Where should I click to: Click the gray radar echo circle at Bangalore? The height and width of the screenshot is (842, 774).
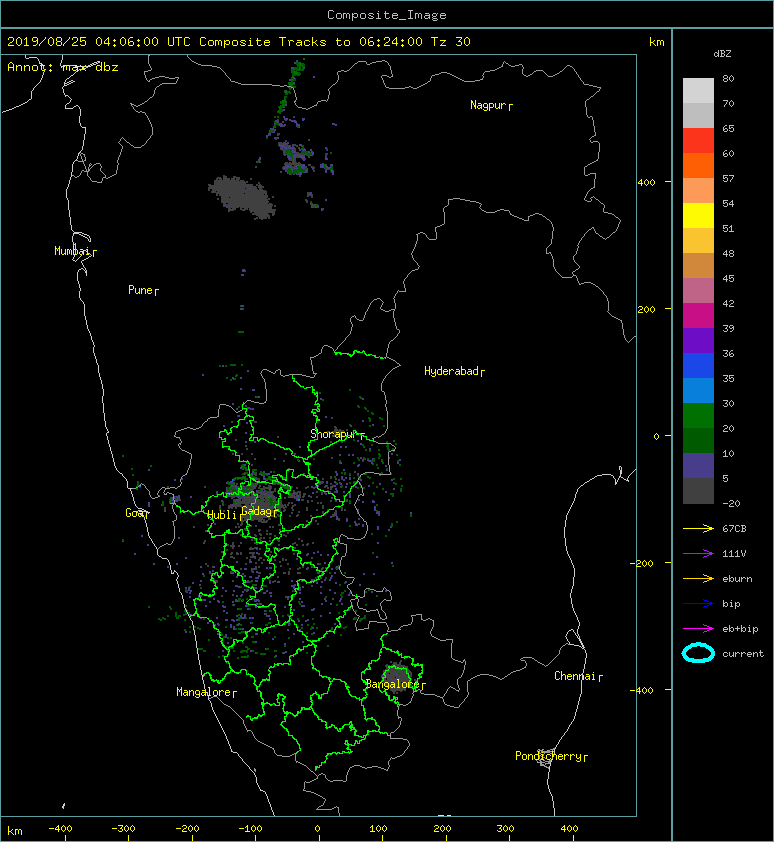point(396,678)
